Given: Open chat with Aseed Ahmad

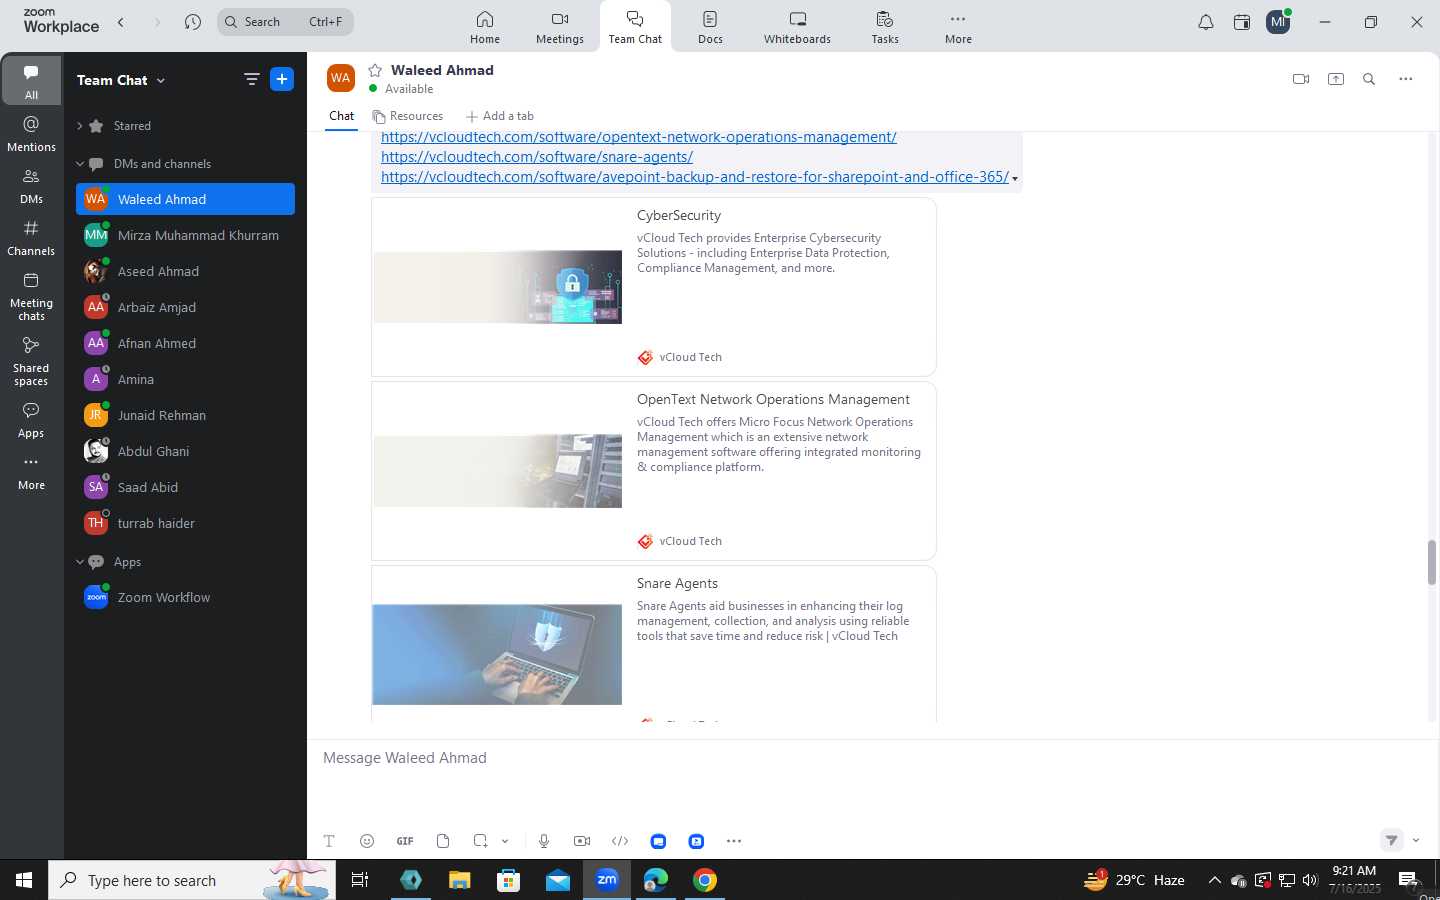Looking at the screenshot, I should point(185,271).
